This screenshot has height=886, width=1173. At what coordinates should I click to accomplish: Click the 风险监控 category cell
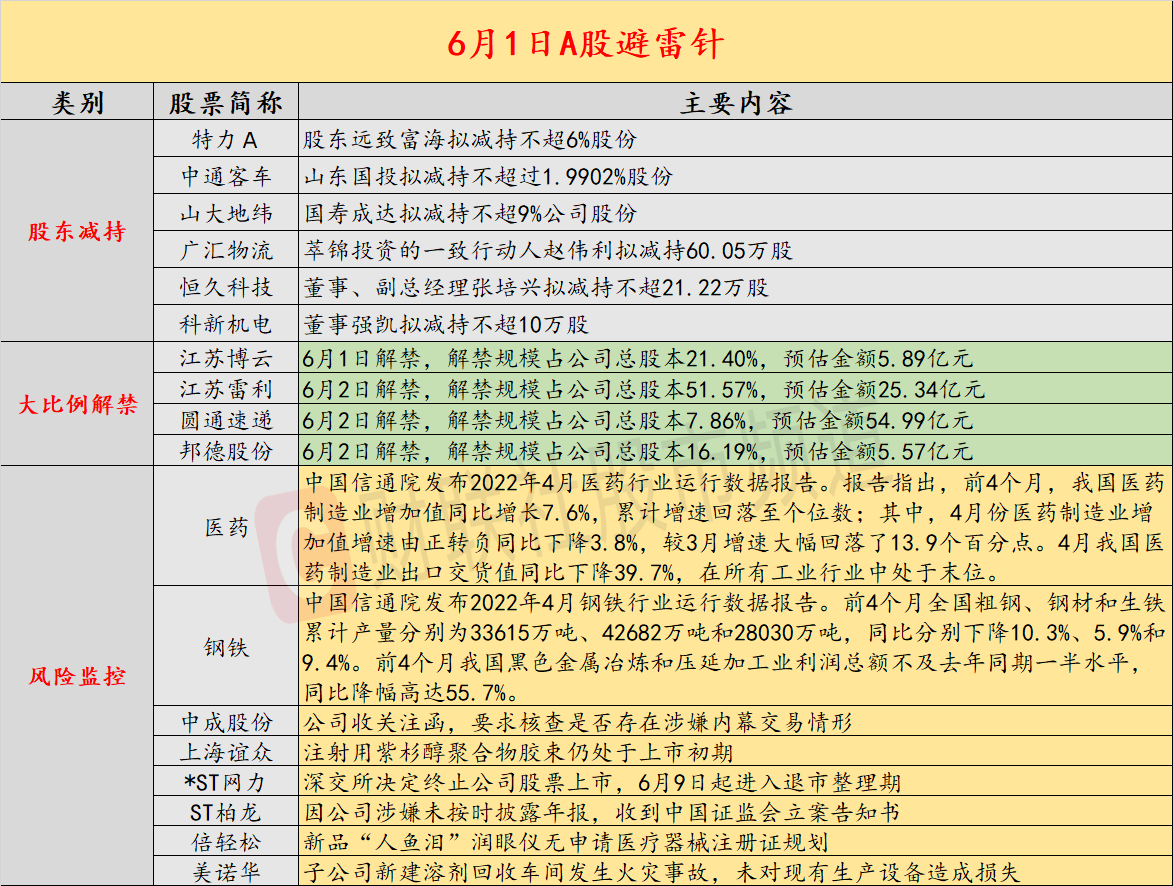[x=77, y=676]
